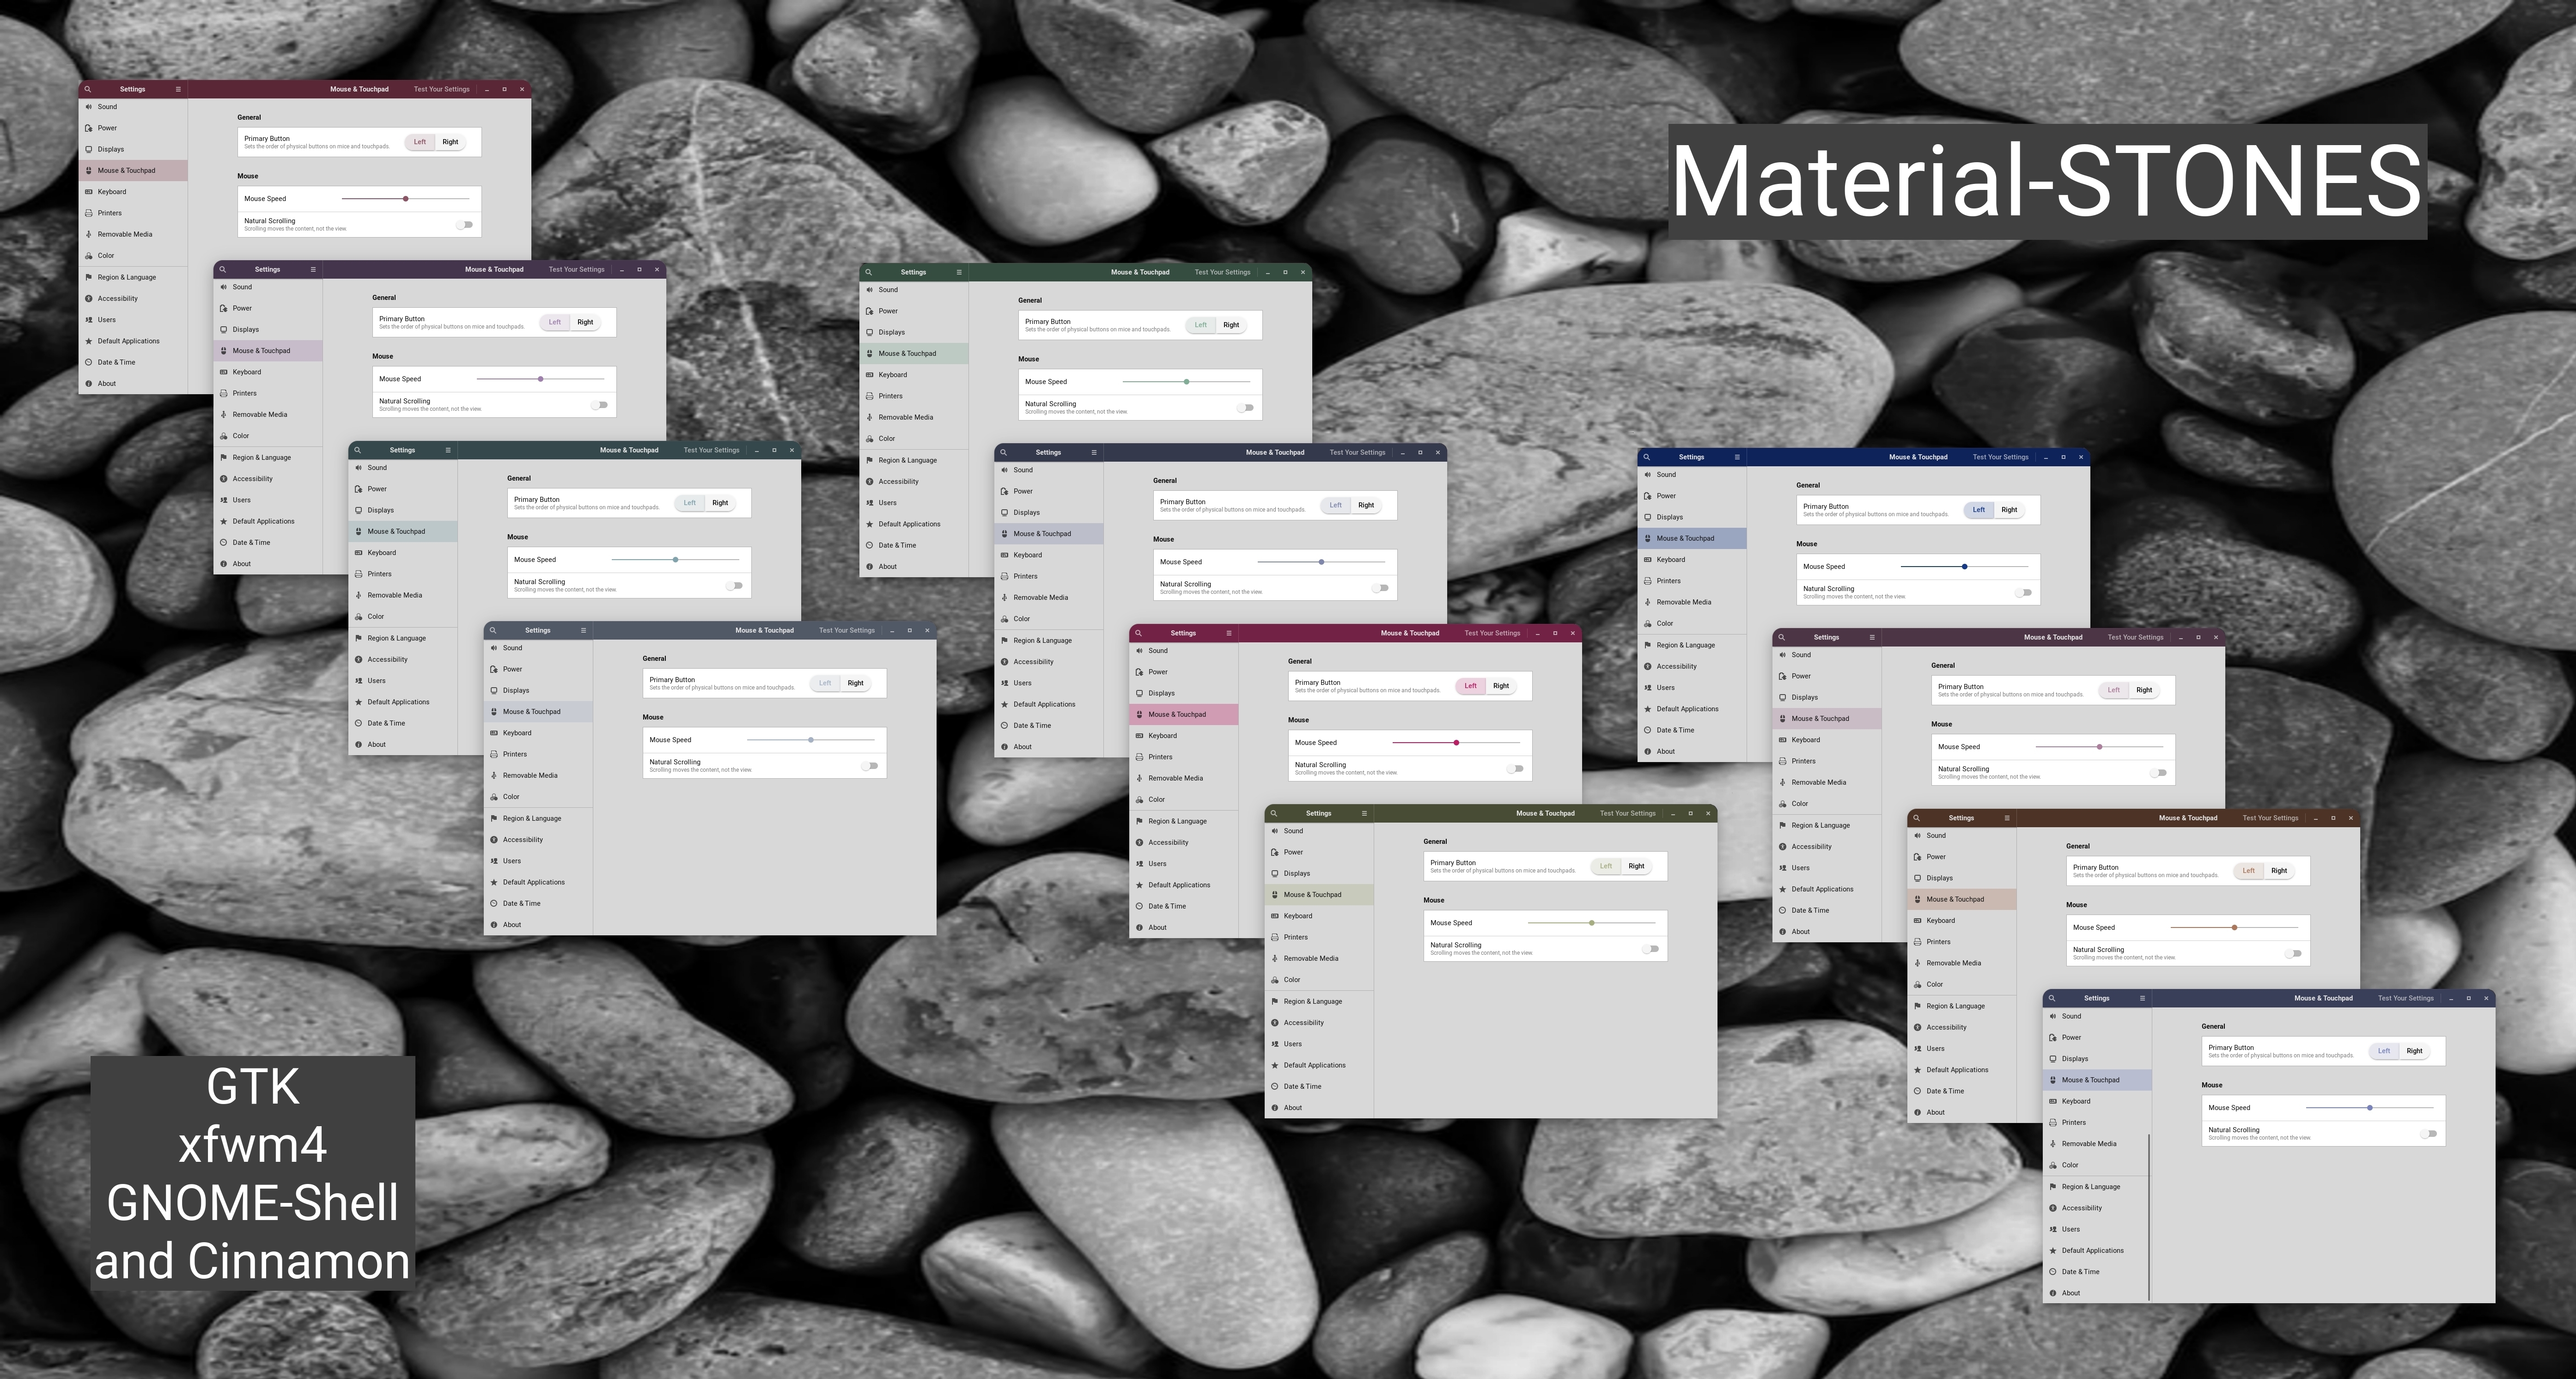Toggle Natural Scrolling in the bright blue window
2576x1379 pixels.
[2024, 593]
